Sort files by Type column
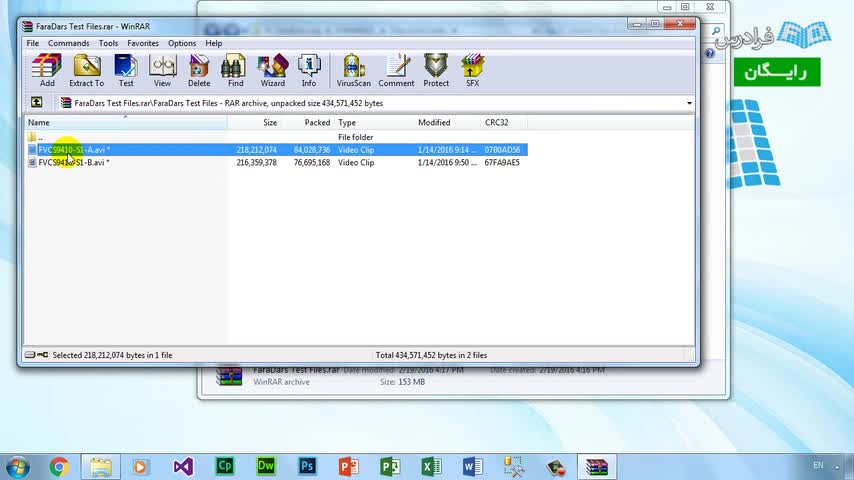 374,123
